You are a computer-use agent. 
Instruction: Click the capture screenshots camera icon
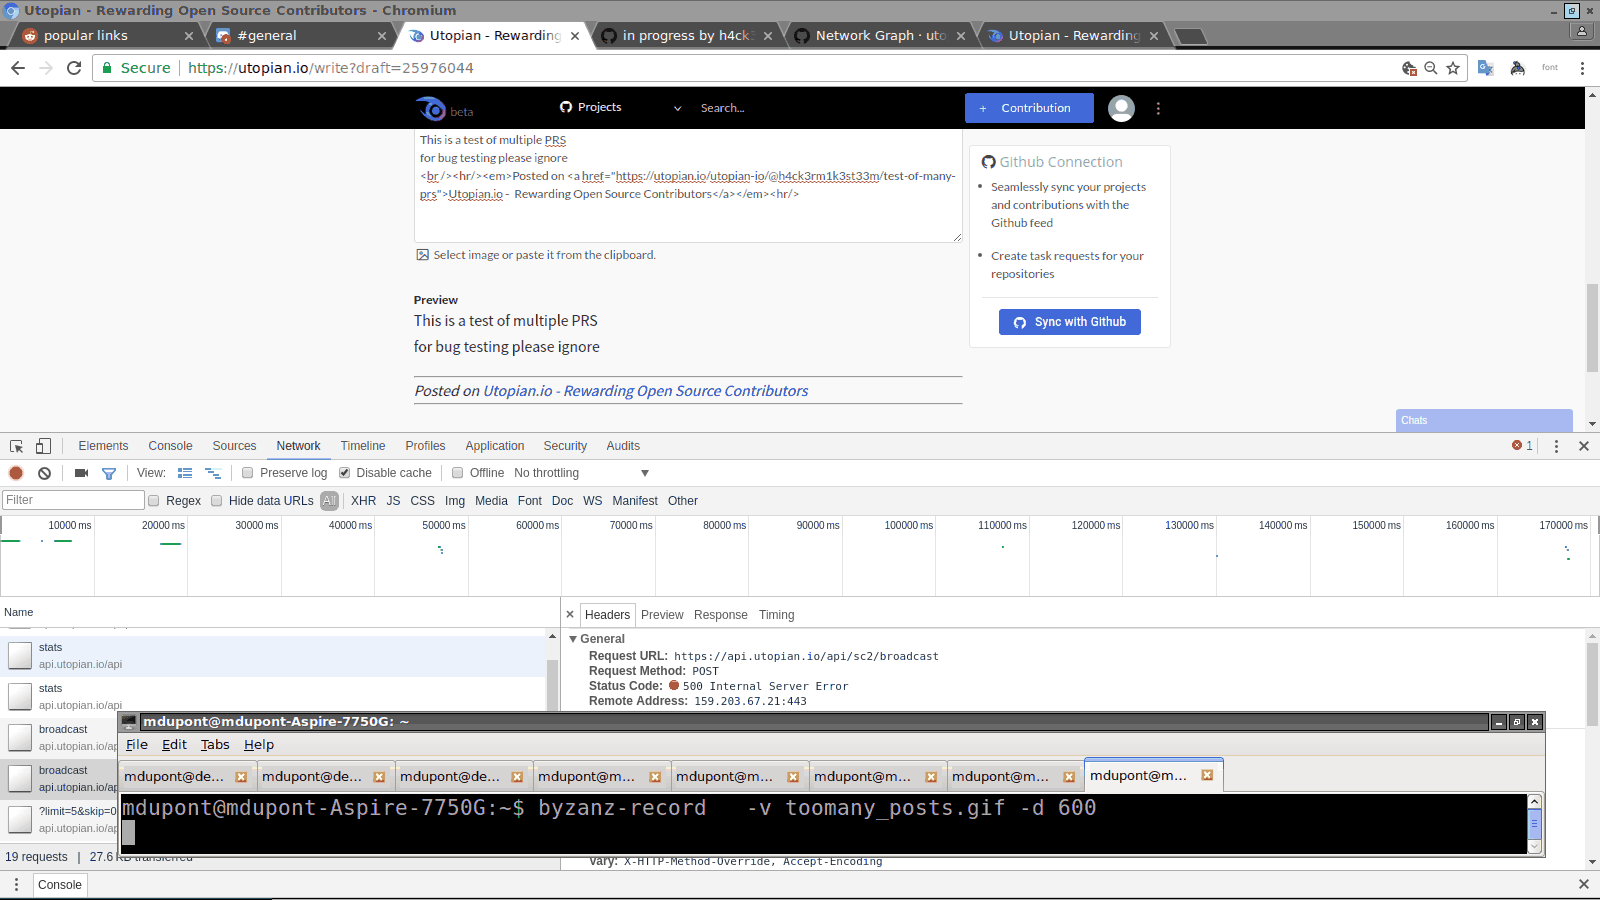pyautogui.click(x=81, y=473)
